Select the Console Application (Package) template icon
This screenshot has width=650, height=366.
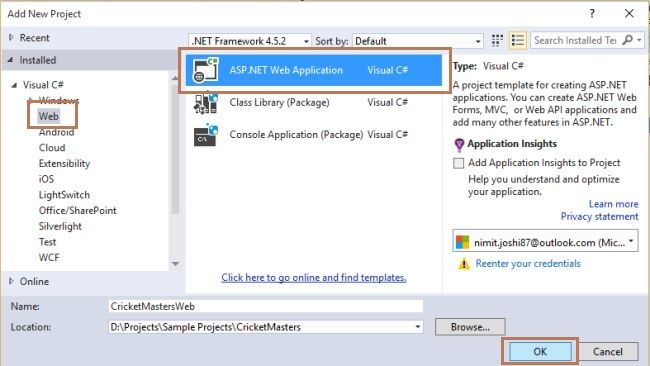206,135
